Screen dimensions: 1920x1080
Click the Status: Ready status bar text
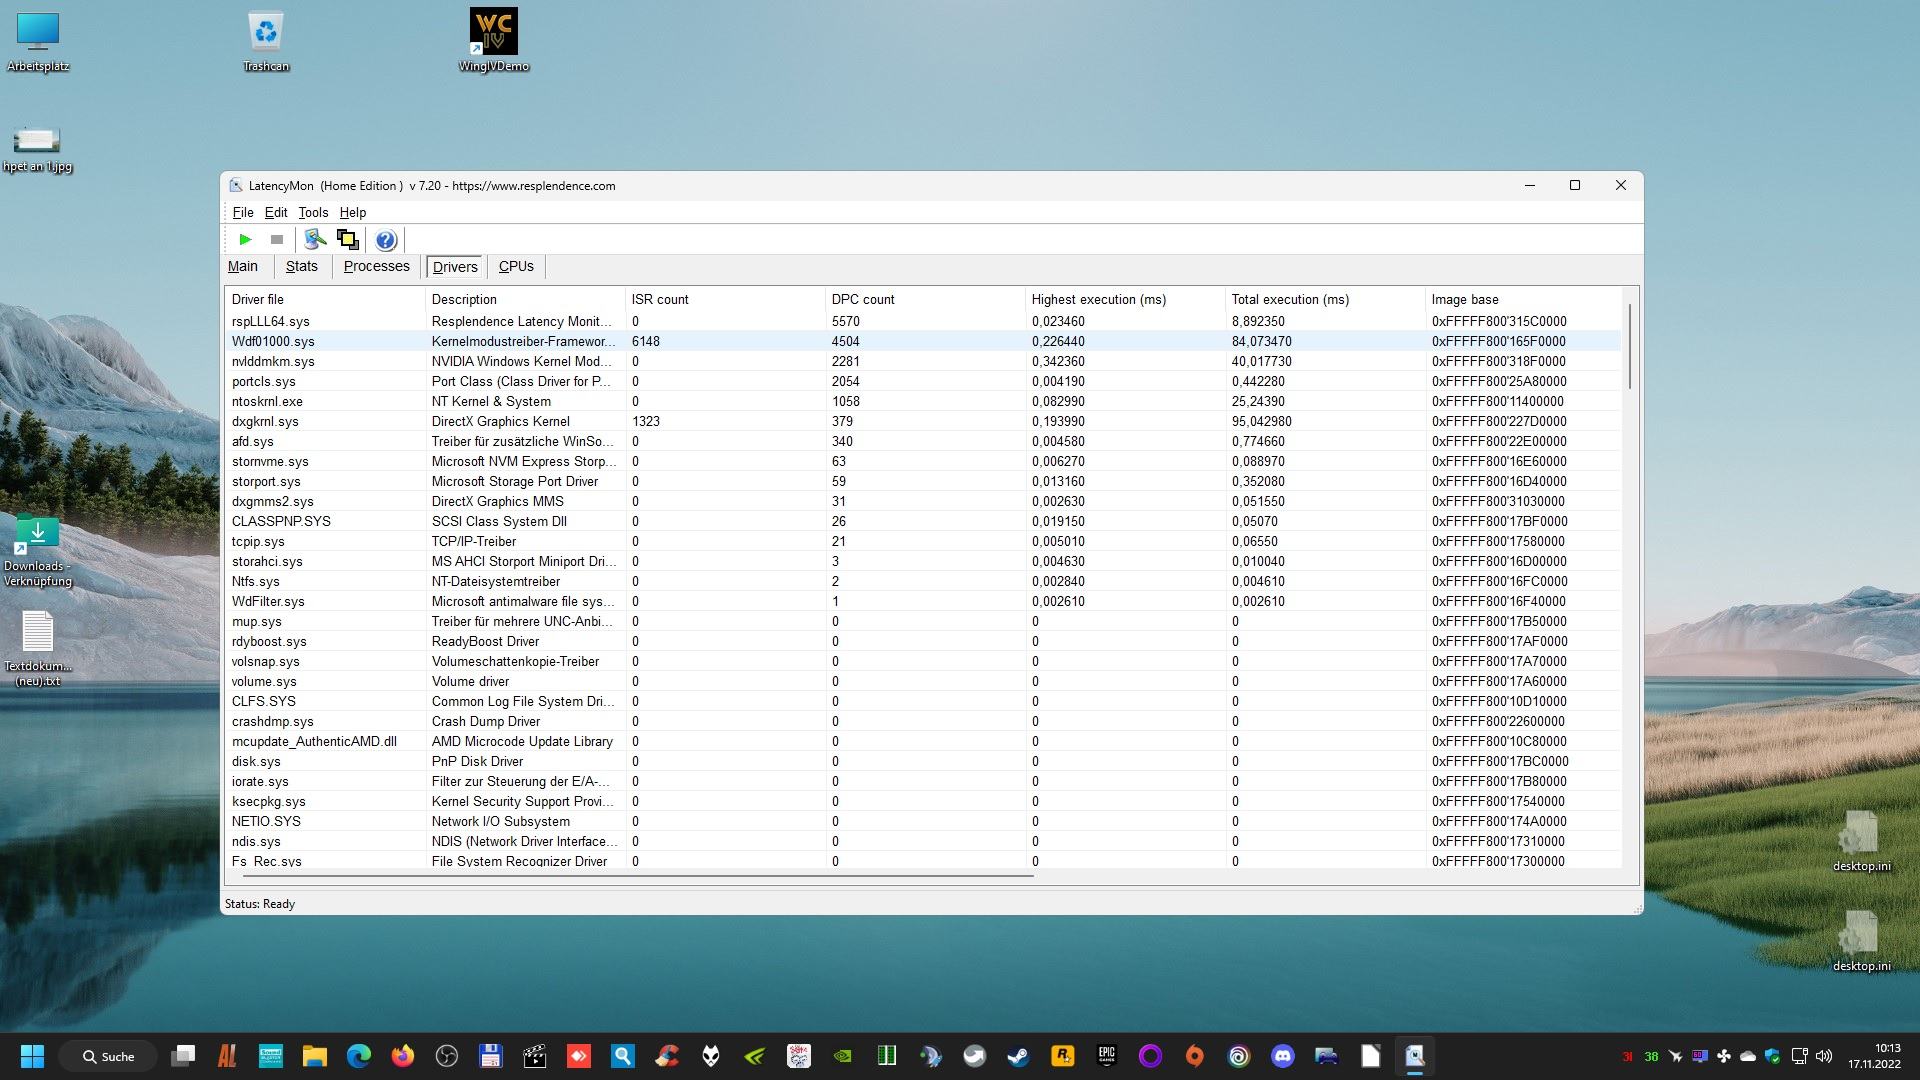click(260, 904)
